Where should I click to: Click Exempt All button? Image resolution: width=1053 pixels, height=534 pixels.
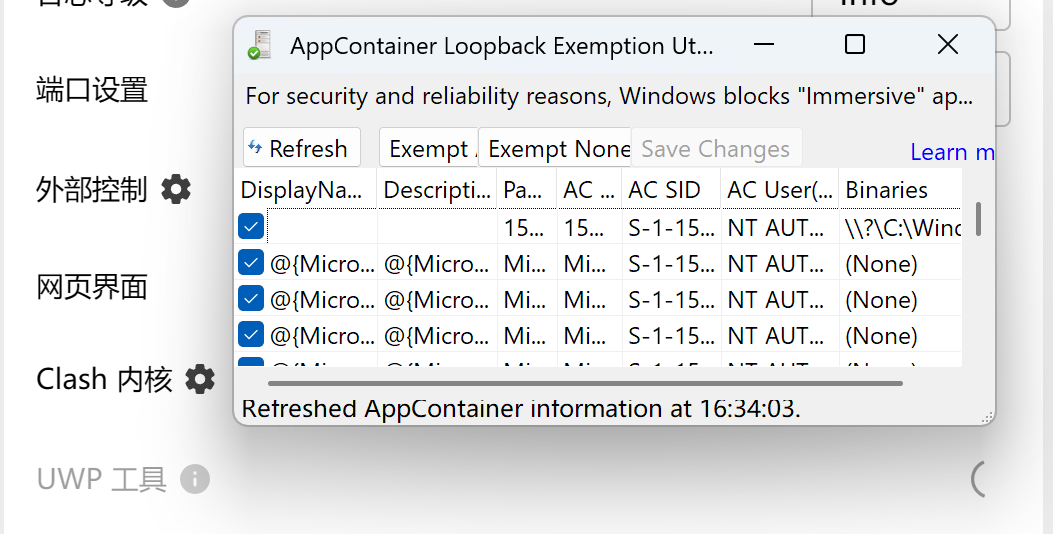click(428, 148)
